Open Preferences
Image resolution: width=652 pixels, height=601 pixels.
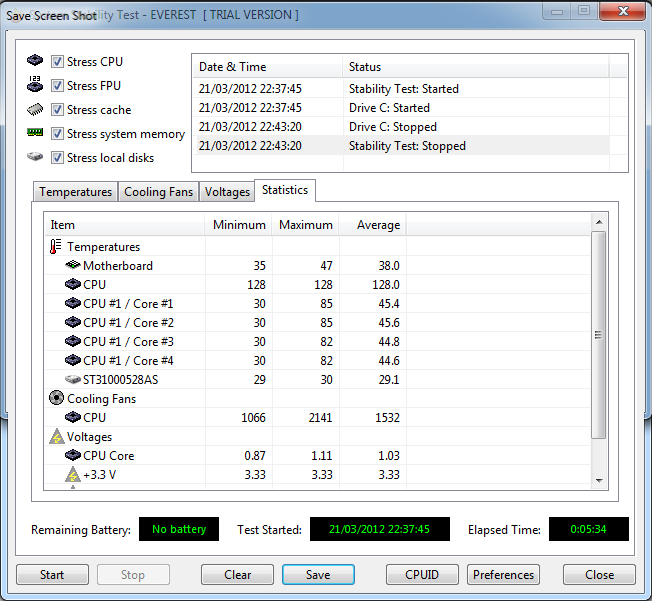tap(503, 575)
